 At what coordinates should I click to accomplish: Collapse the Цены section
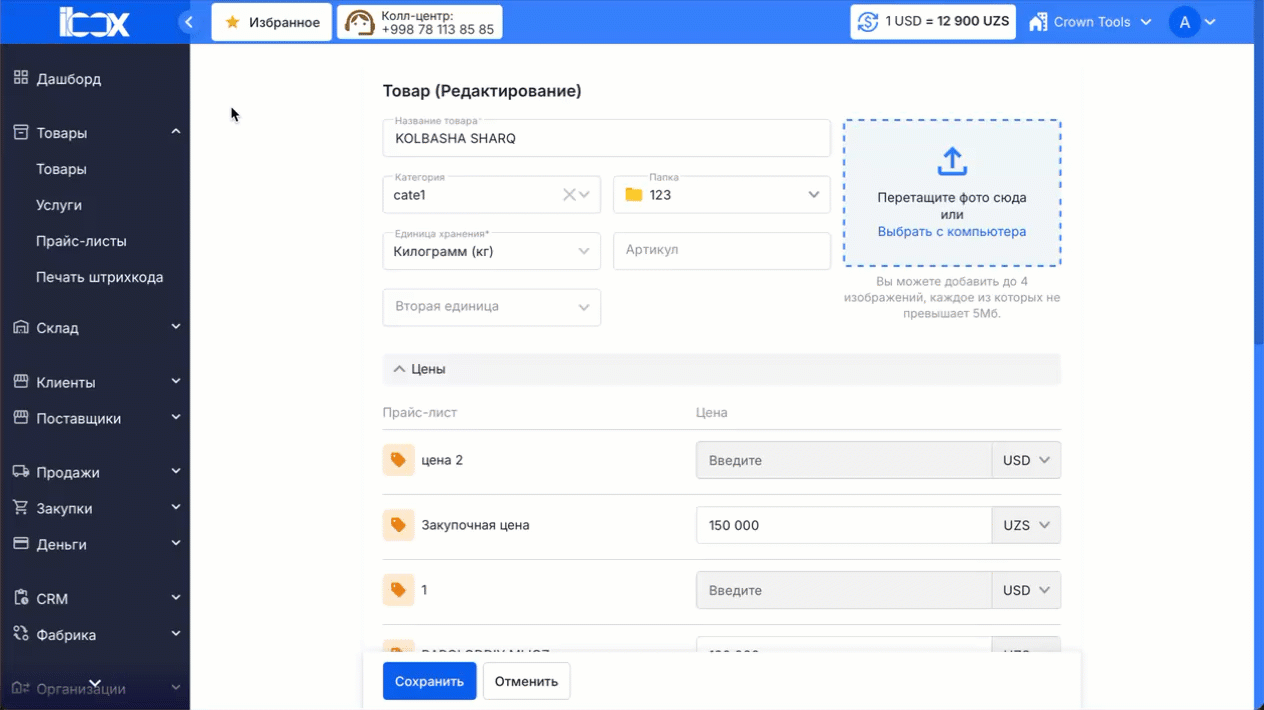coord(399,369)
